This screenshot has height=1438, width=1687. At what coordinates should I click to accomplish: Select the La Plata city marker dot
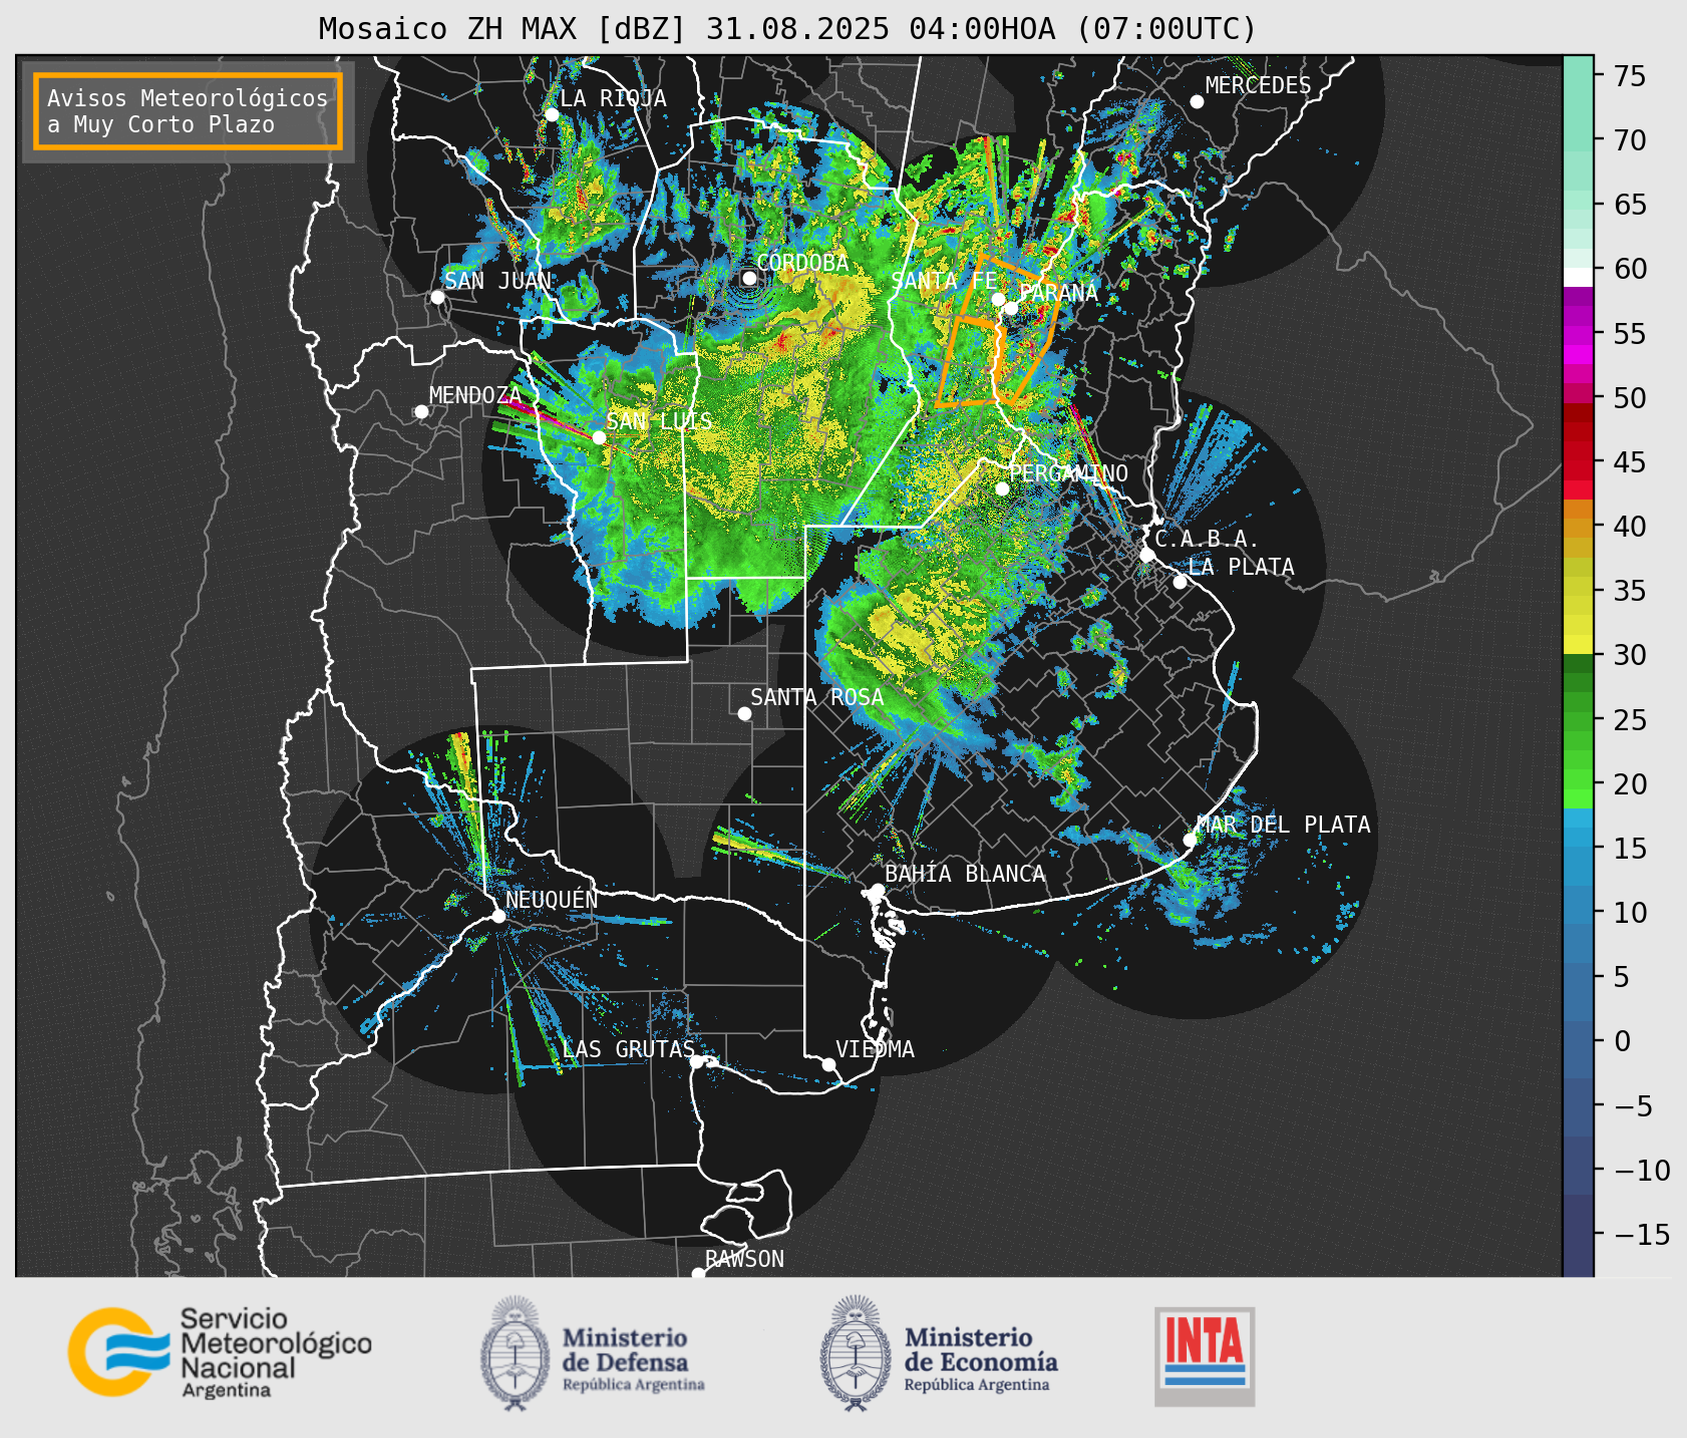(1180, 582)
